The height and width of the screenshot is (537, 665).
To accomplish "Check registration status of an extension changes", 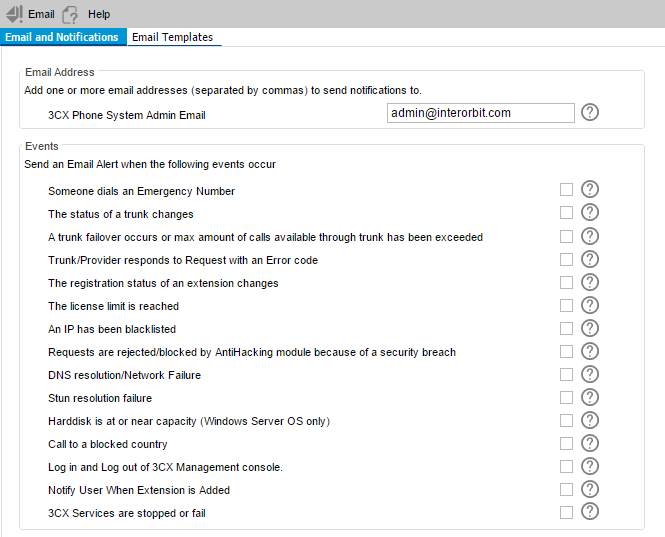I will [x=566, y=282].
